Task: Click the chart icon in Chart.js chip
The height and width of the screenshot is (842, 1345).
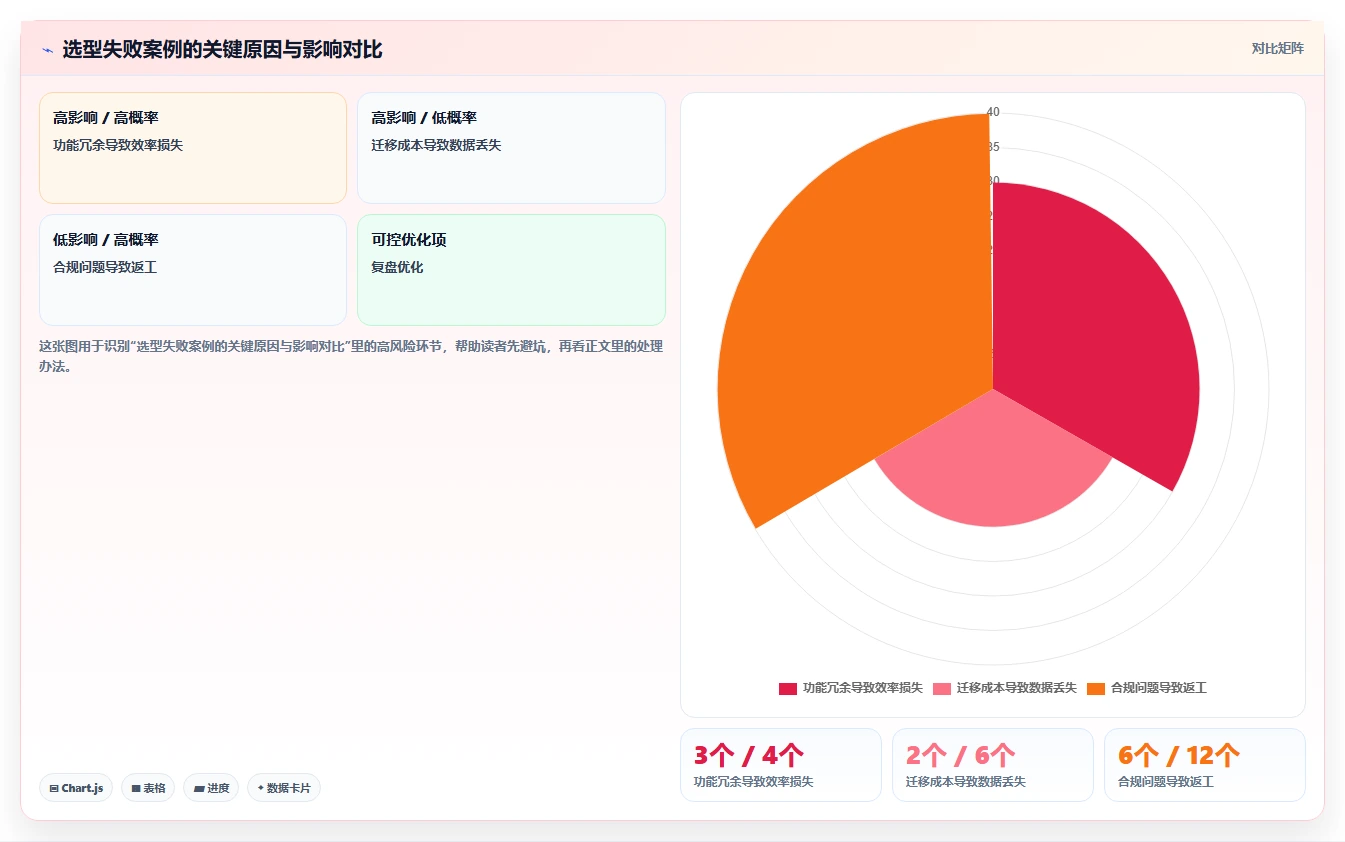Action: point(54,788)
